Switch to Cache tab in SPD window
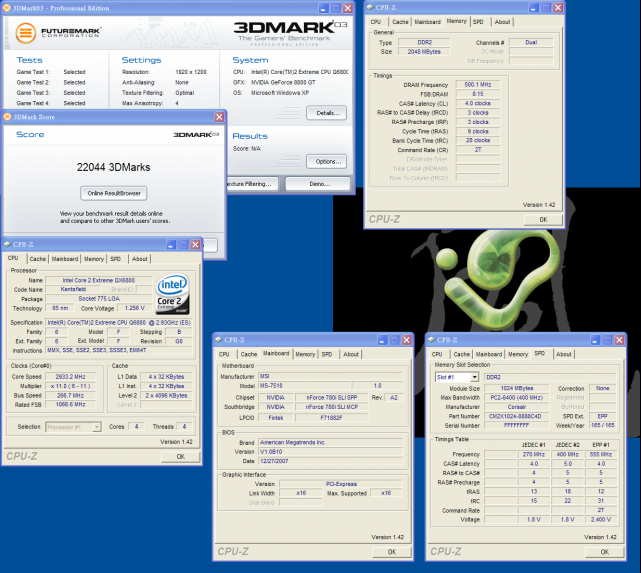Image resolution: width=641 pixels, height=573 pixels. coord(462,354)
